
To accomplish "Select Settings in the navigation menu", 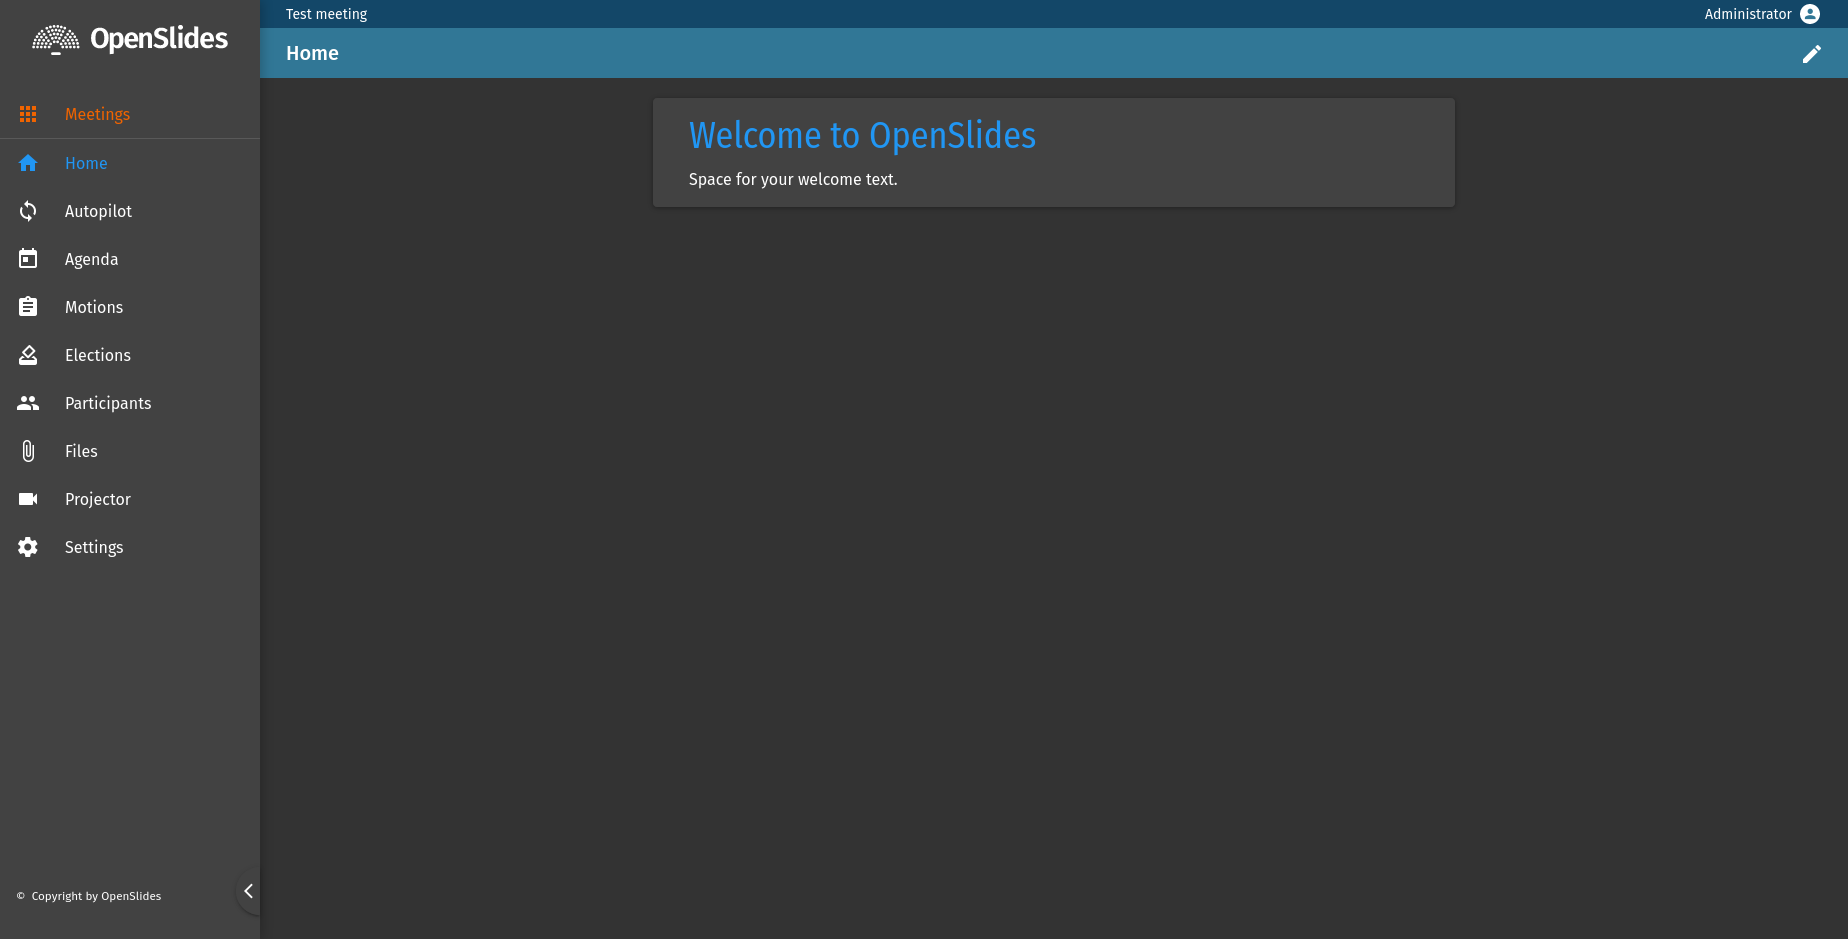I will point(93,546).
